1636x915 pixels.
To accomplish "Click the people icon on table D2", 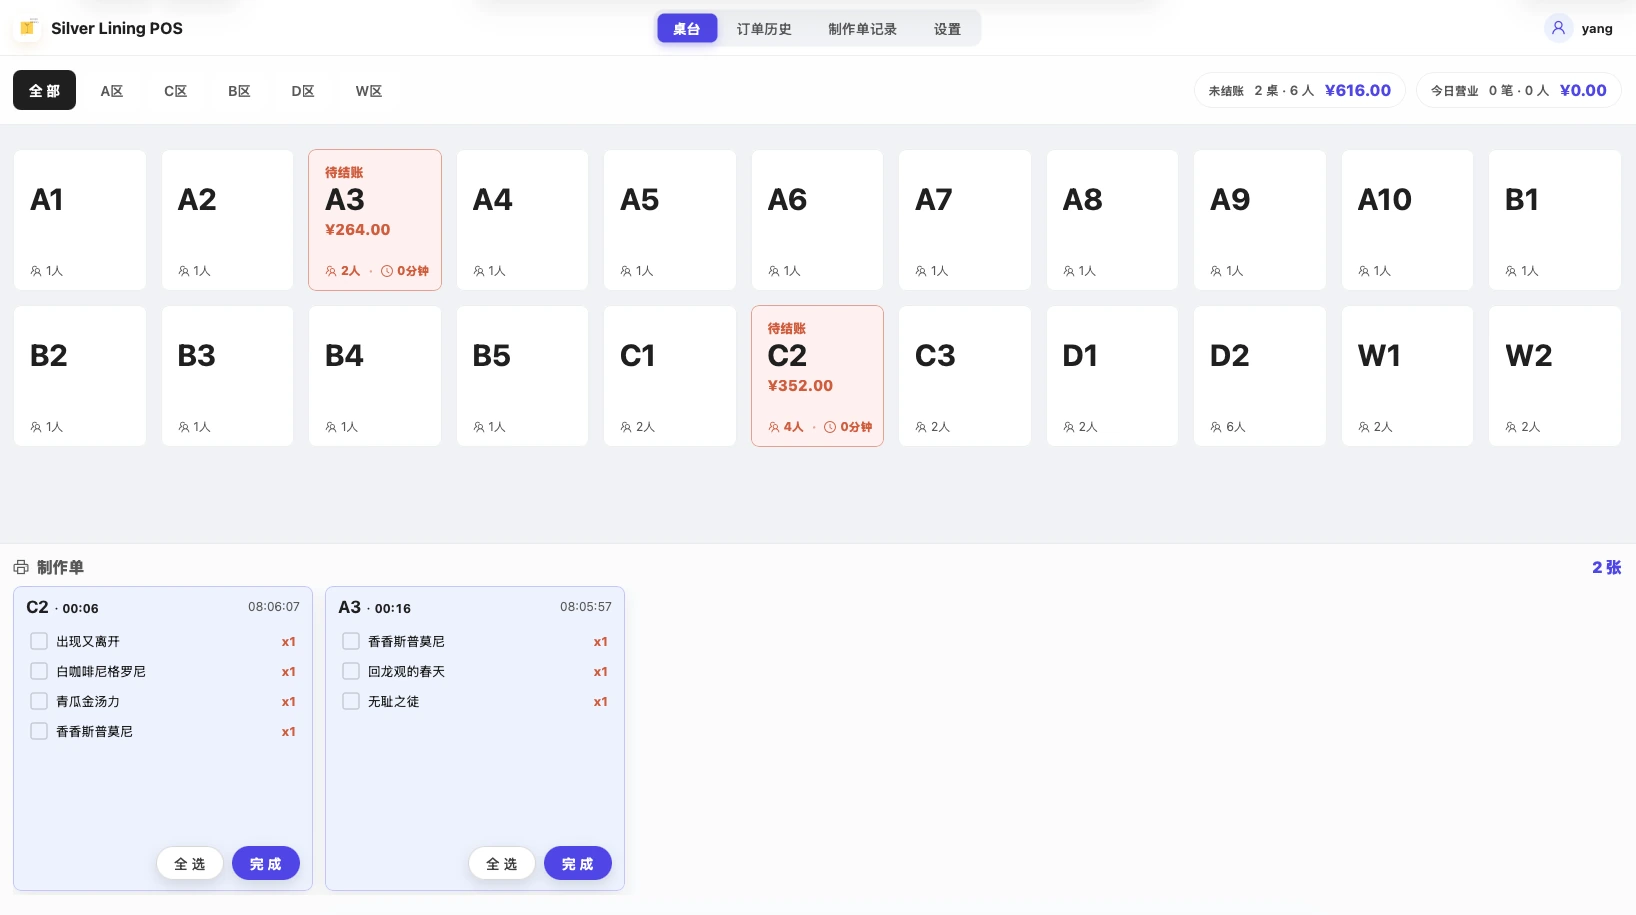I will 1216,427.
